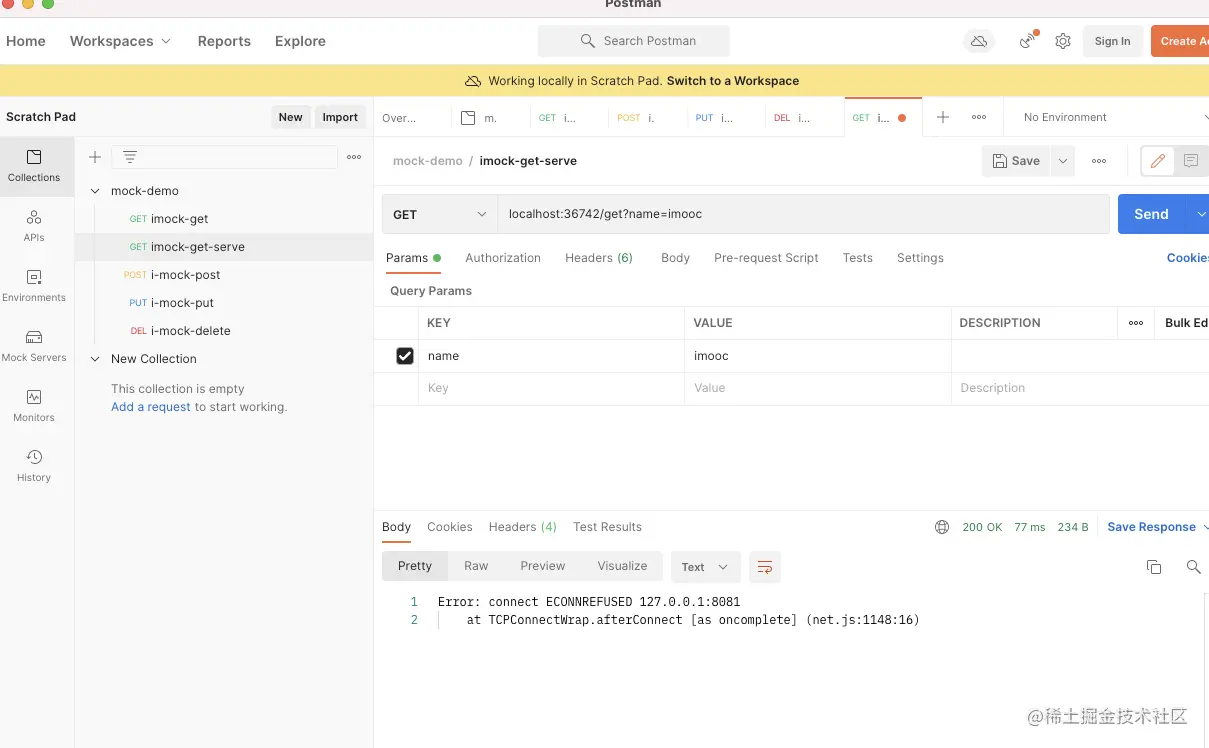Click the pencil edit mode icon

click(x=1158, y=161)
